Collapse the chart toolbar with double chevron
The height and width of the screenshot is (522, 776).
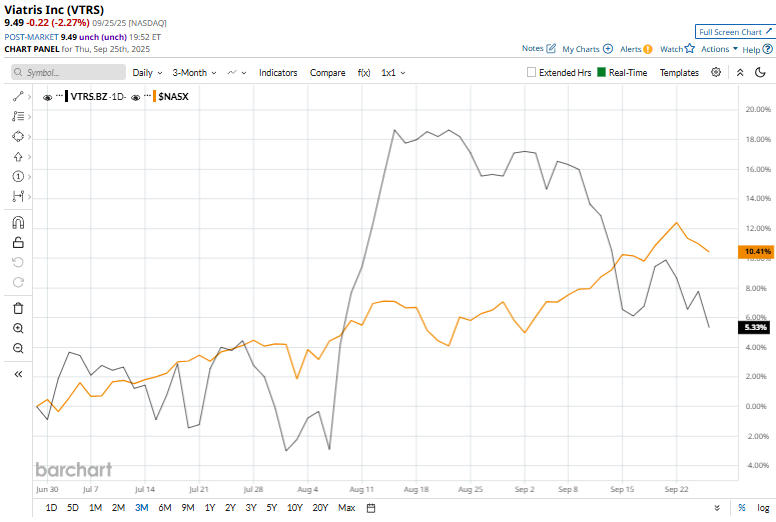[740, 72]
